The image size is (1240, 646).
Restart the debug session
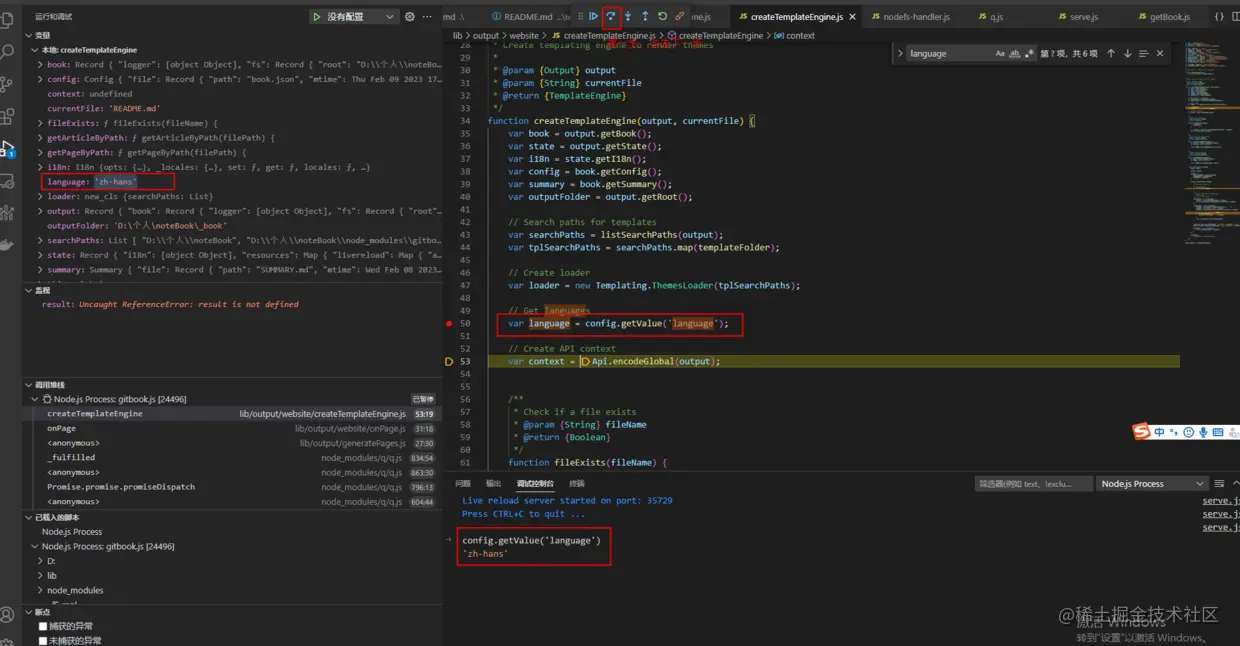662,16
